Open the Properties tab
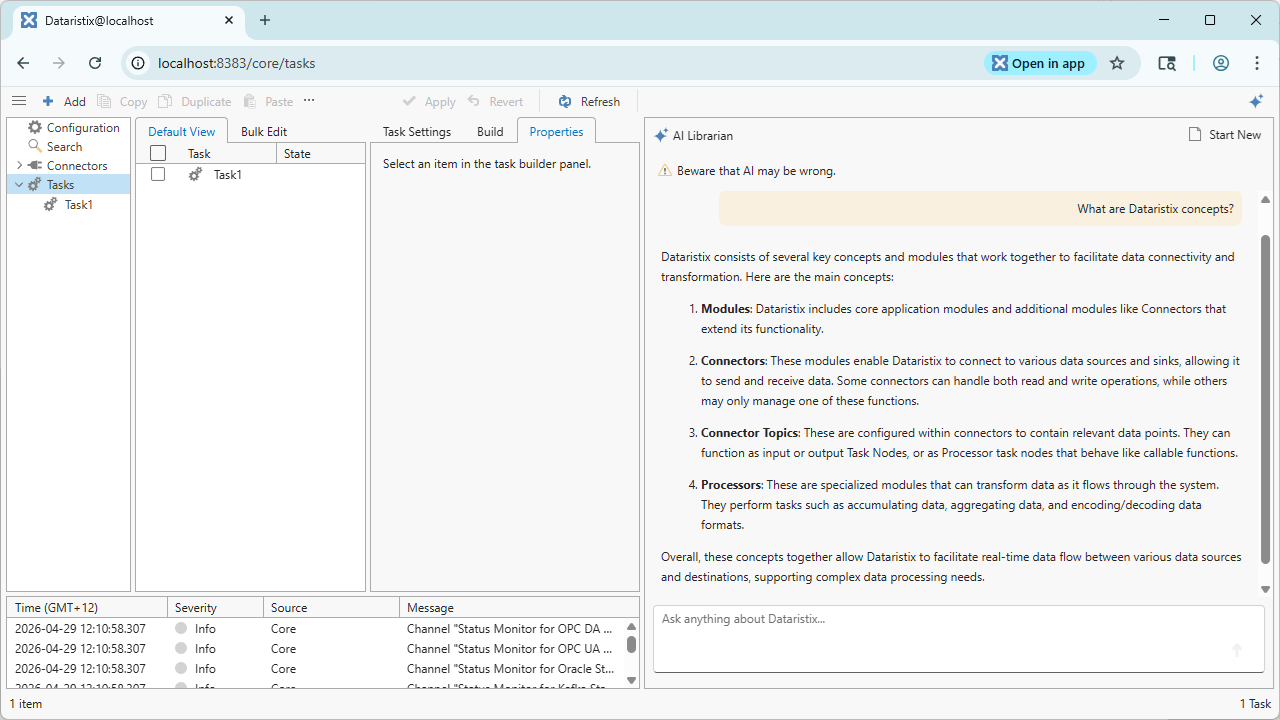Viewport: 1280px width, 720px height. pos(556,131)
